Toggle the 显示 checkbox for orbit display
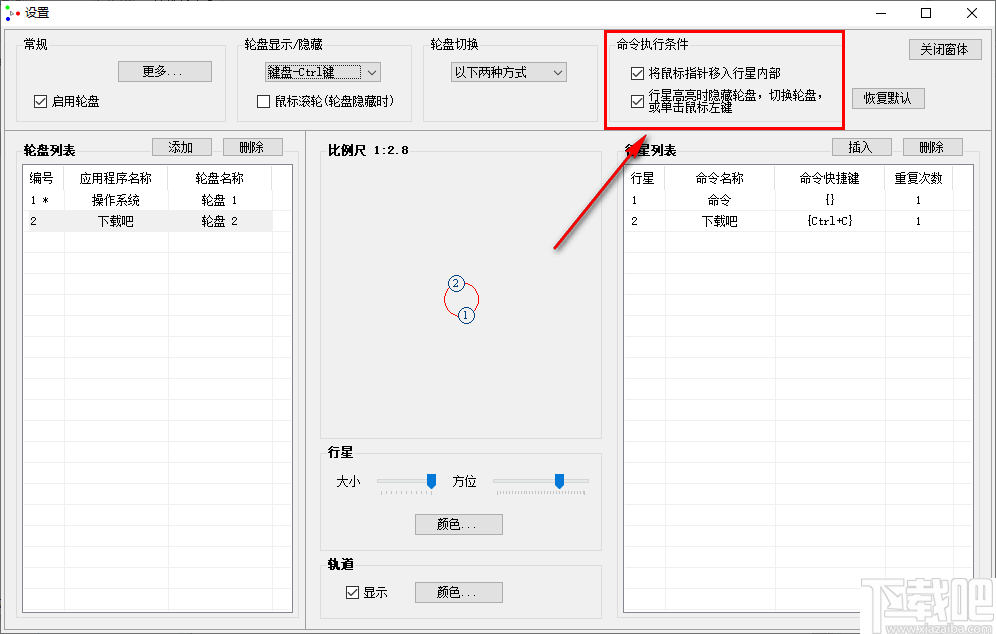The width and height of the screenshot is (996, 634). 352,592
